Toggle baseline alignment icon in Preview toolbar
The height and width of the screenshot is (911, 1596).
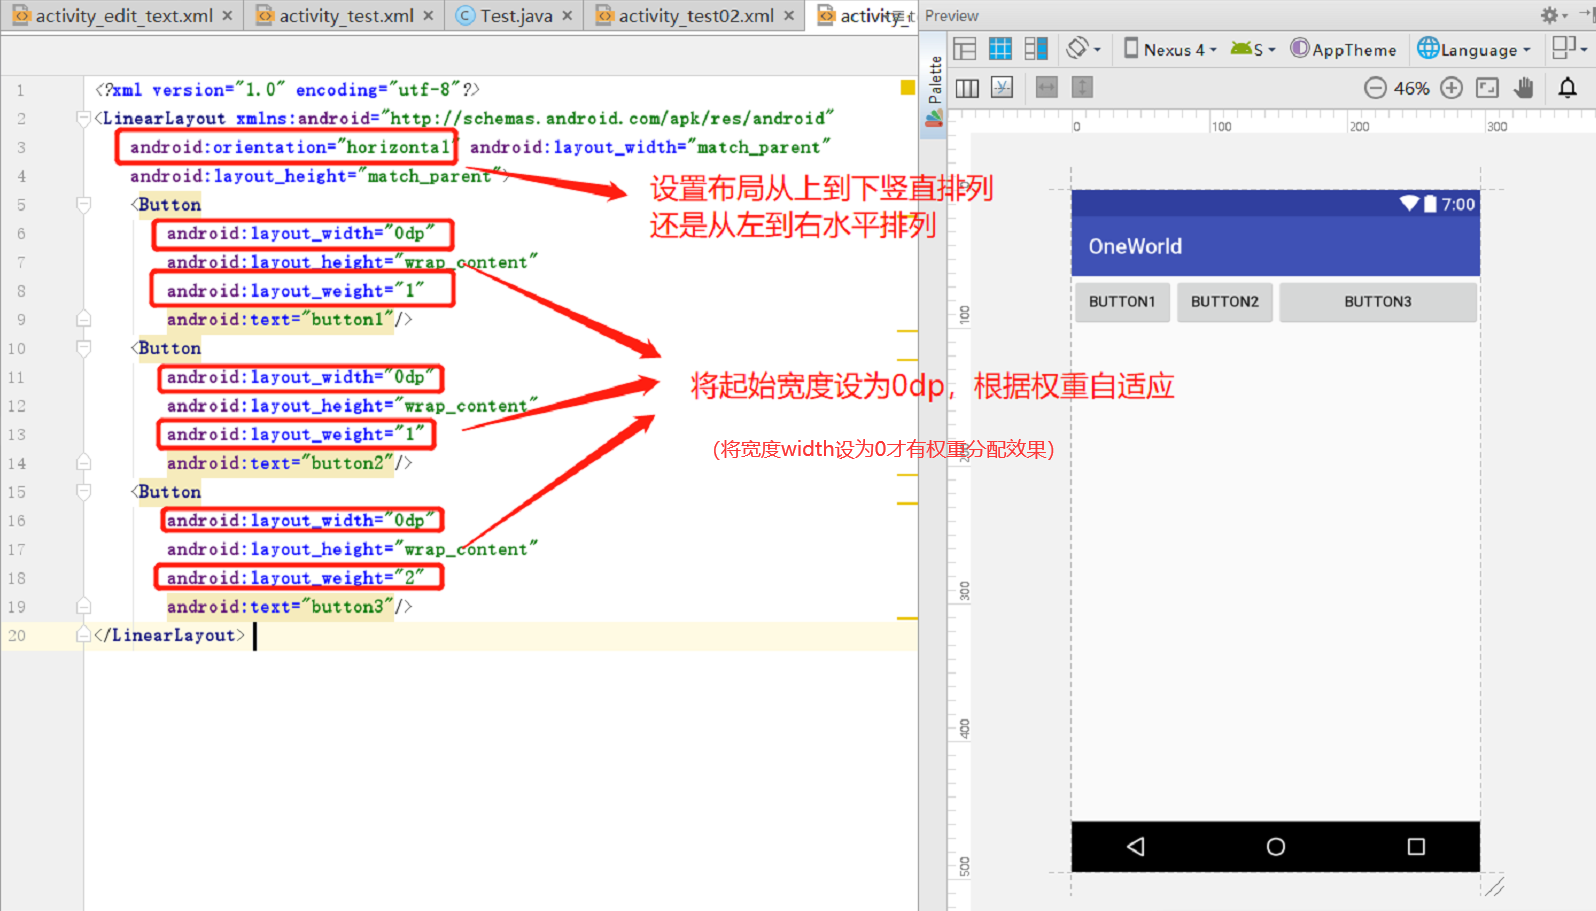pos(1002,88)
